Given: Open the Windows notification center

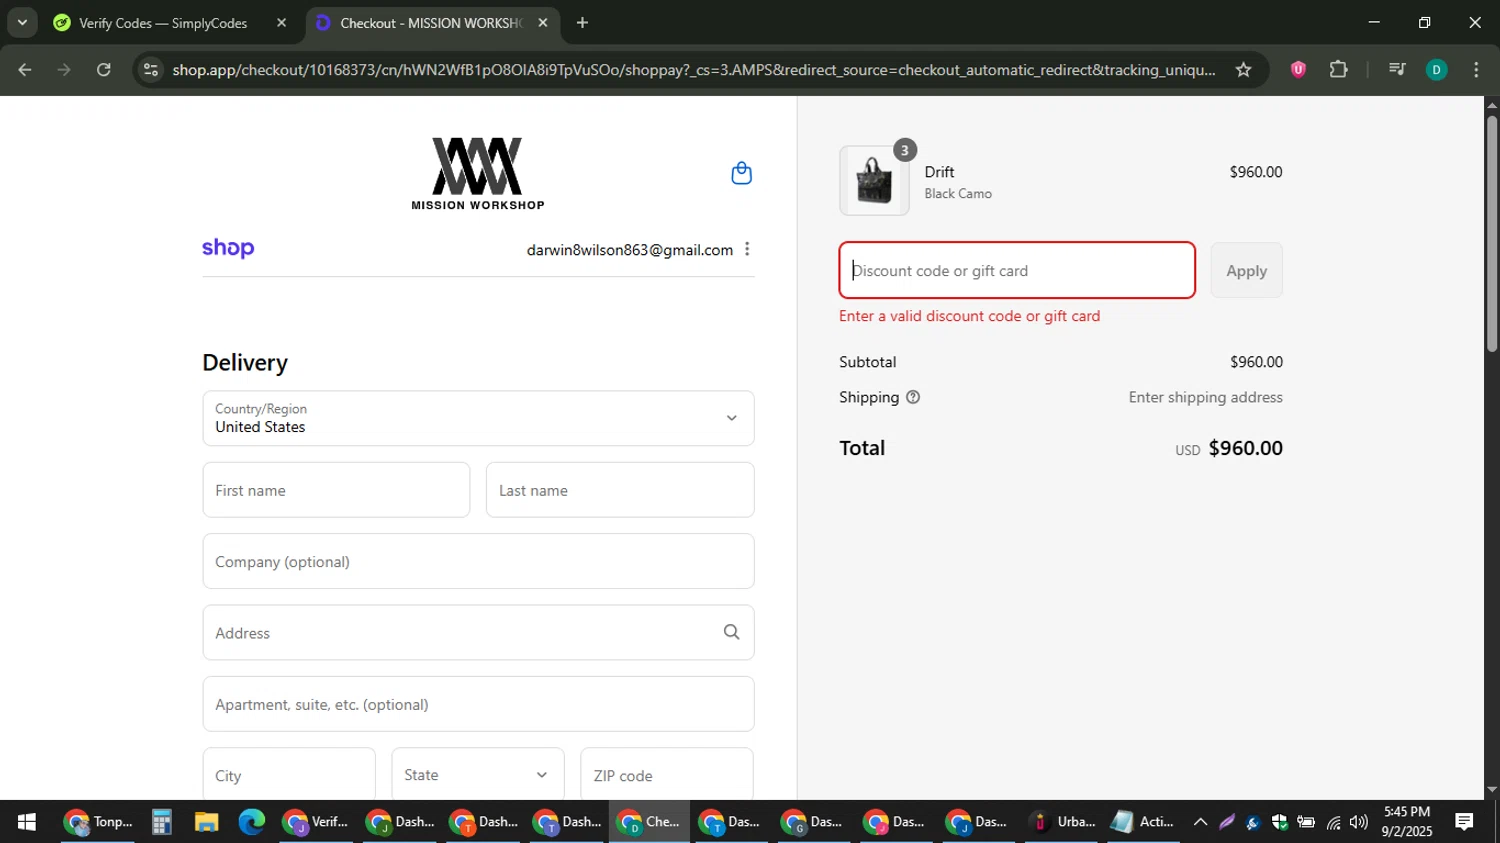Looking at the screenshot, I should [1464, 822].
